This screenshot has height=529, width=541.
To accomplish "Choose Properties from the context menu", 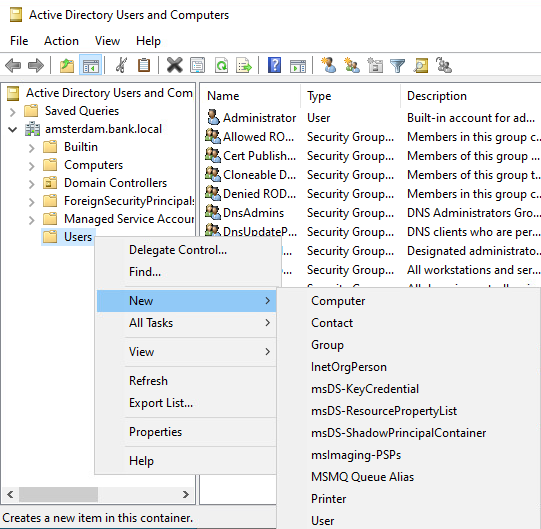I will [x=187, y=432].
